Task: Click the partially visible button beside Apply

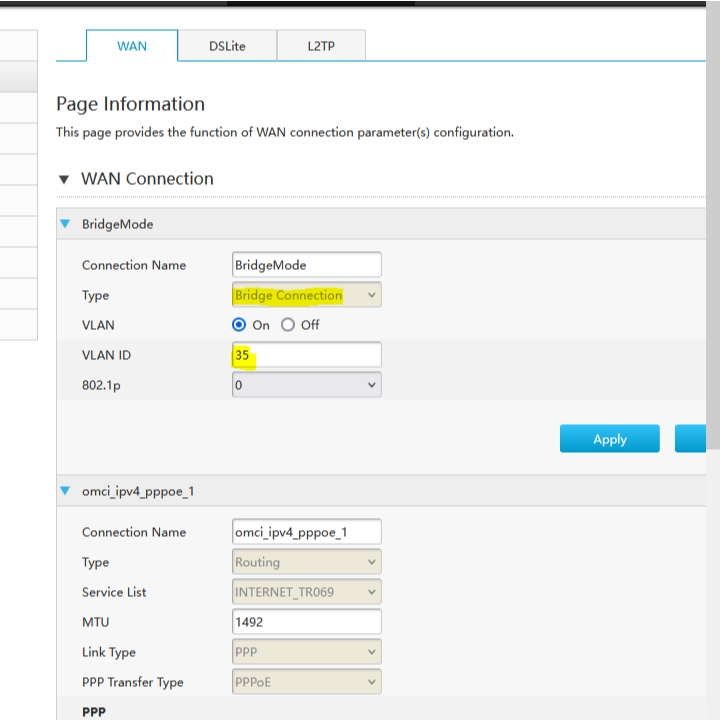Action: coord(691,439)
